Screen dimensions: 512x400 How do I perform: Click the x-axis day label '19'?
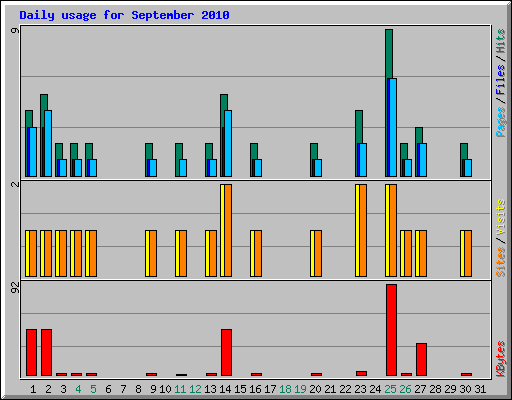click(300, 389)
